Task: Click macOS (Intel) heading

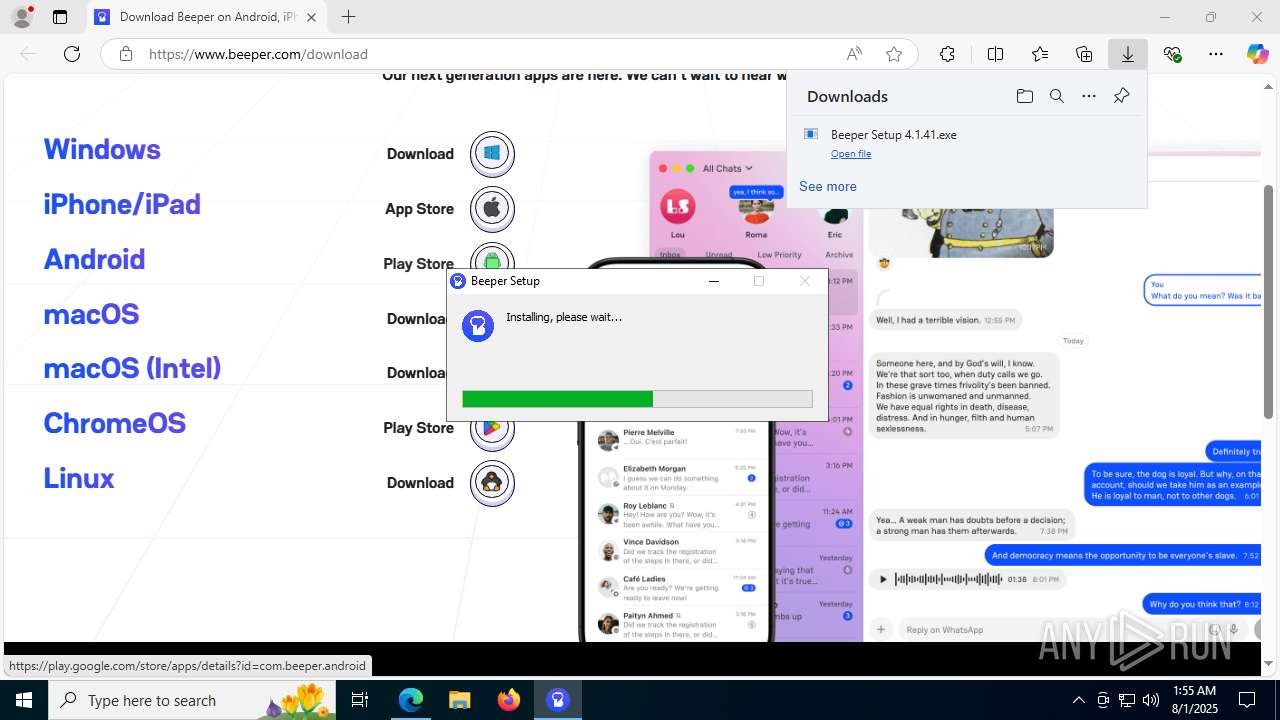Action: [132, 368]
